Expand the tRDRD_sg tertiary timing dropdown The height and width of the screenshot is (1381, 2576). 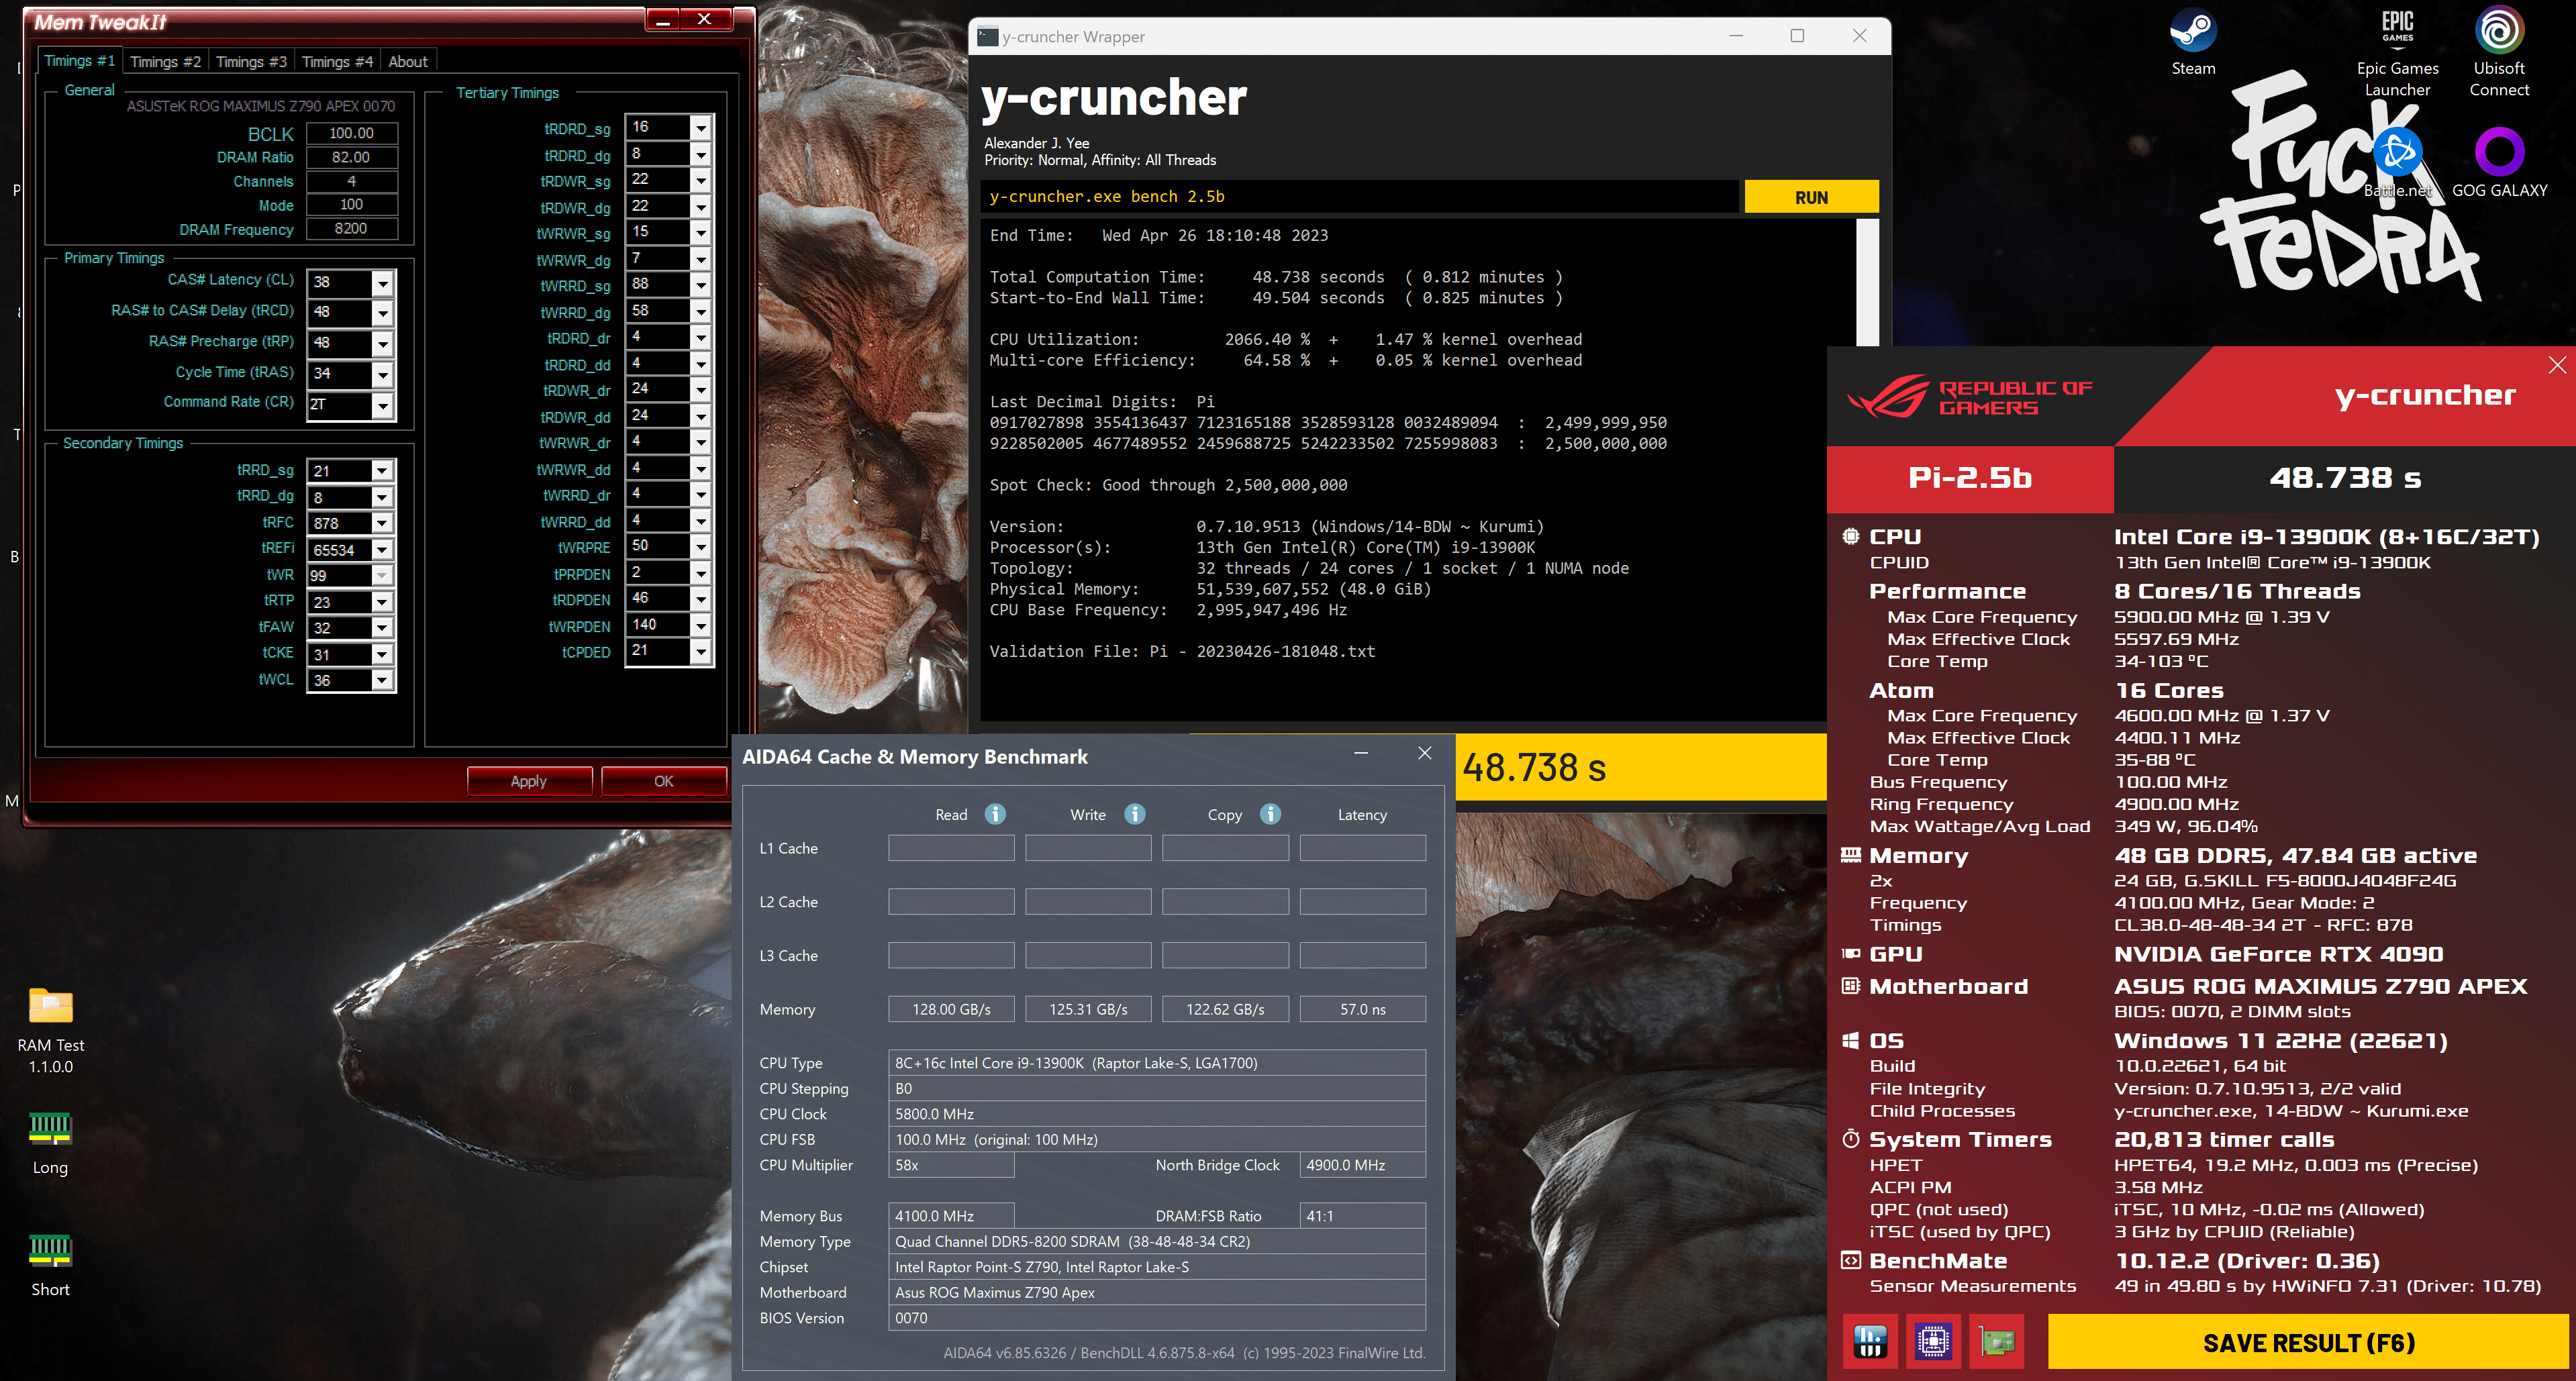(701, 128)
